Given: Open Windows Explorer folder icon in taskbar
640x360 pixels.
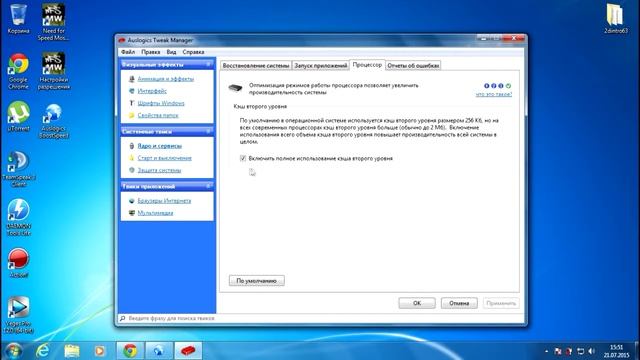Looking at the screenshot, I should [71, 351].
